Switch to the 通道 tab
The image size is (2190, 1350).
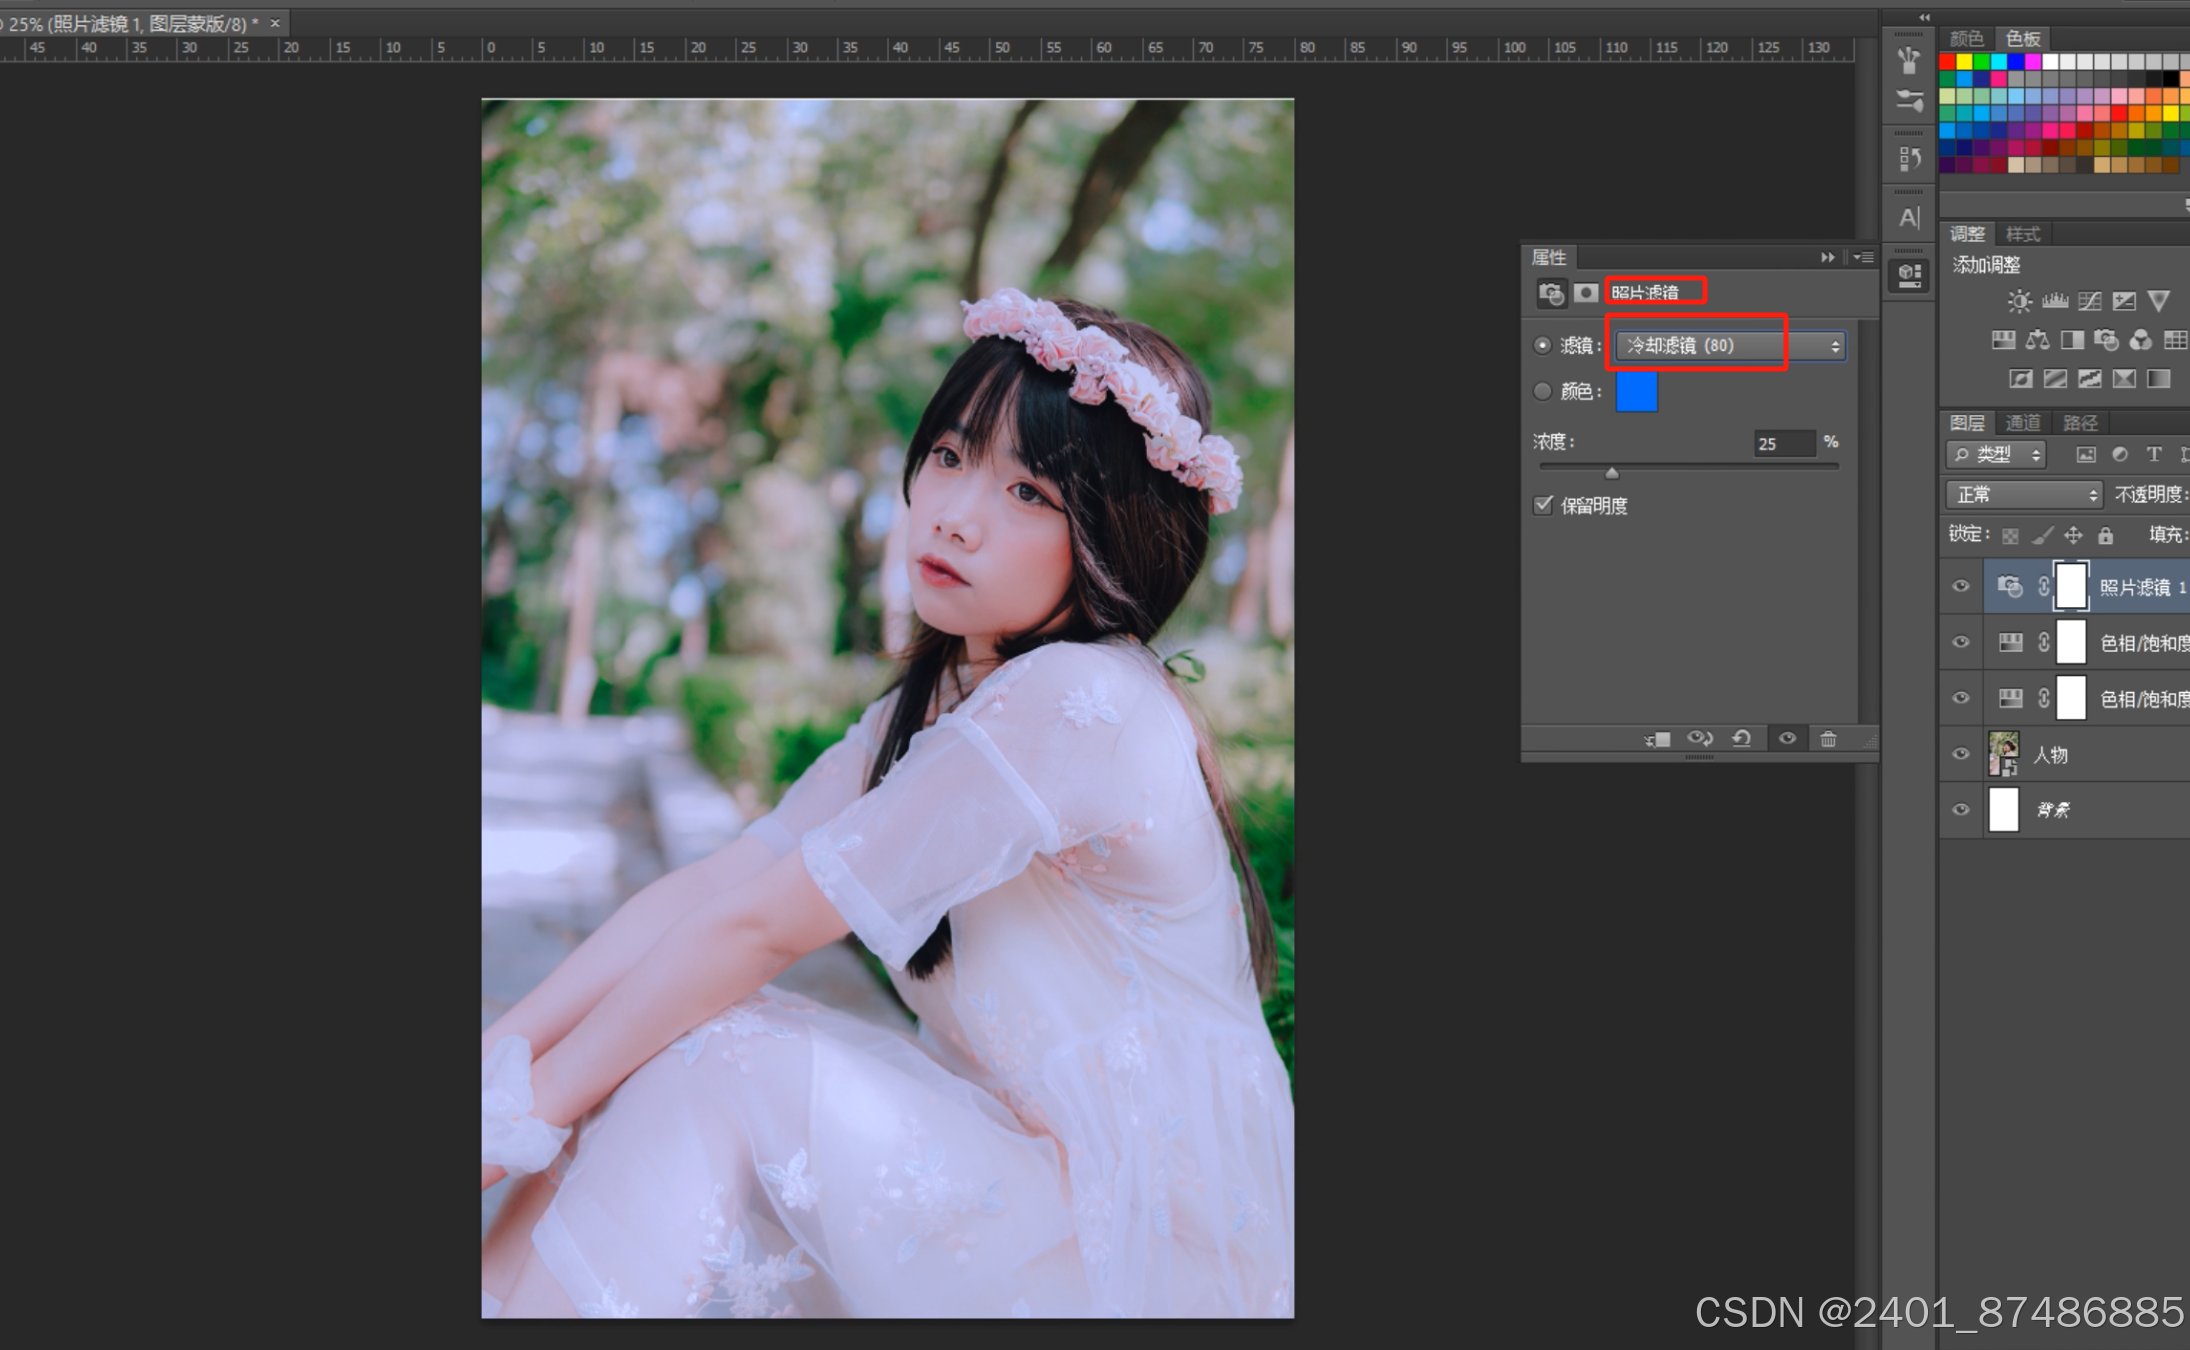2022,423
